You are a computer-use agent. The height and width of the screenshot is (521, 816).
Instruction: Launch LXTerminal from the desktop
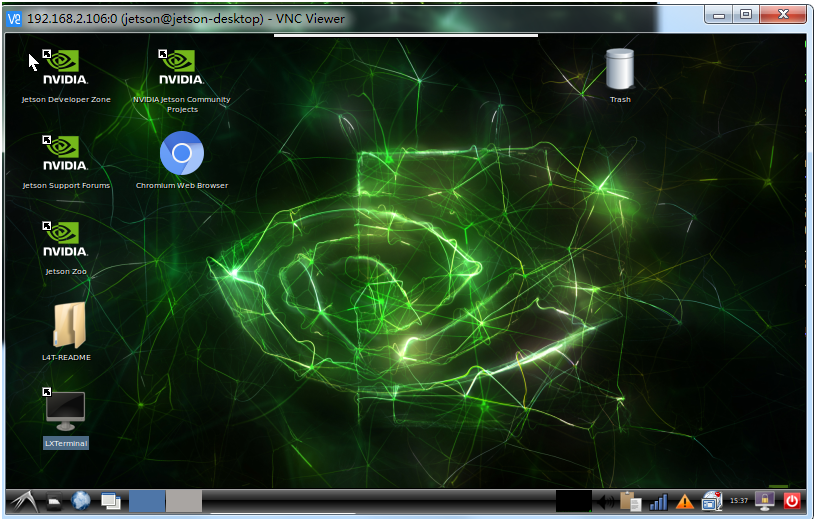coord(66,412)
